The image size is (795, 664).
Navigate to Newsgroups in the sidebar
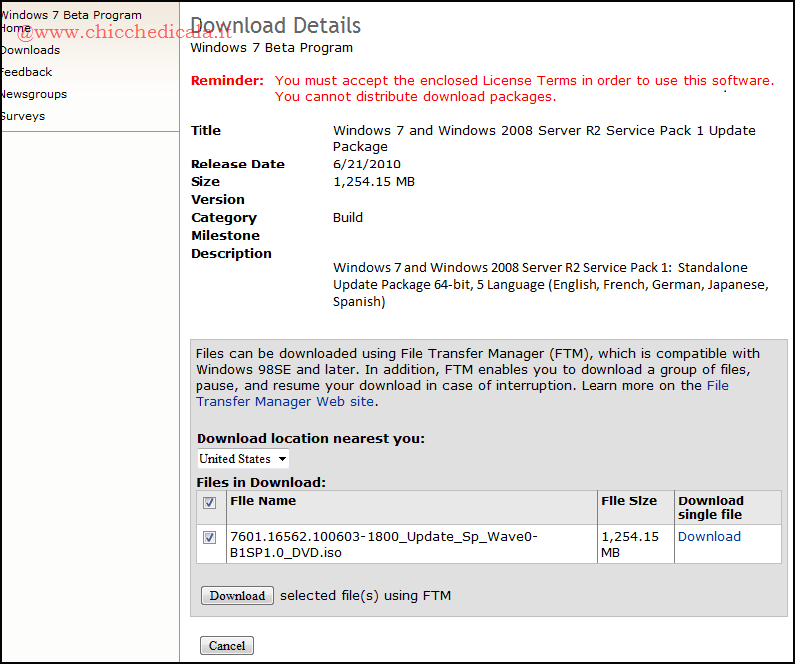pos(33,94)
